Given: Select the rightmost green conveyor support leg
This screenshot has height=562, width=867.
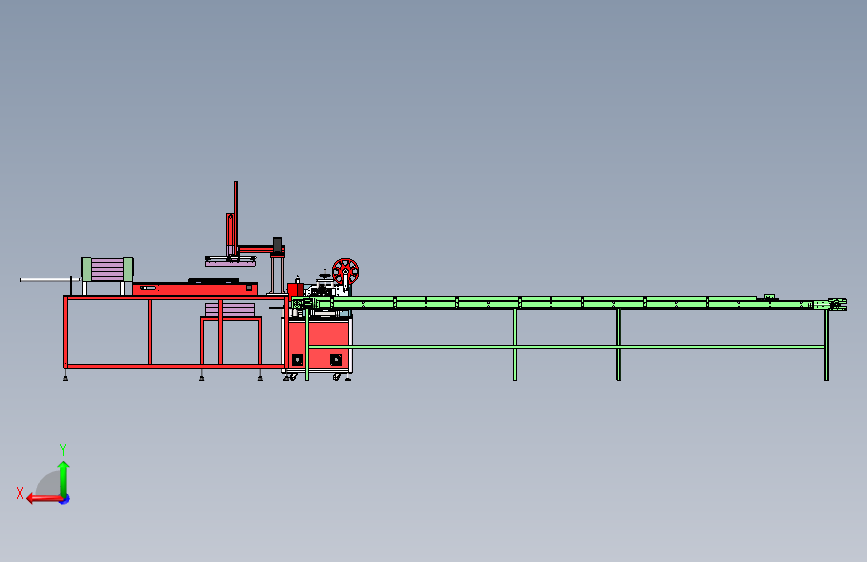Looking at the screenshot, I should (x=826, y=345).
